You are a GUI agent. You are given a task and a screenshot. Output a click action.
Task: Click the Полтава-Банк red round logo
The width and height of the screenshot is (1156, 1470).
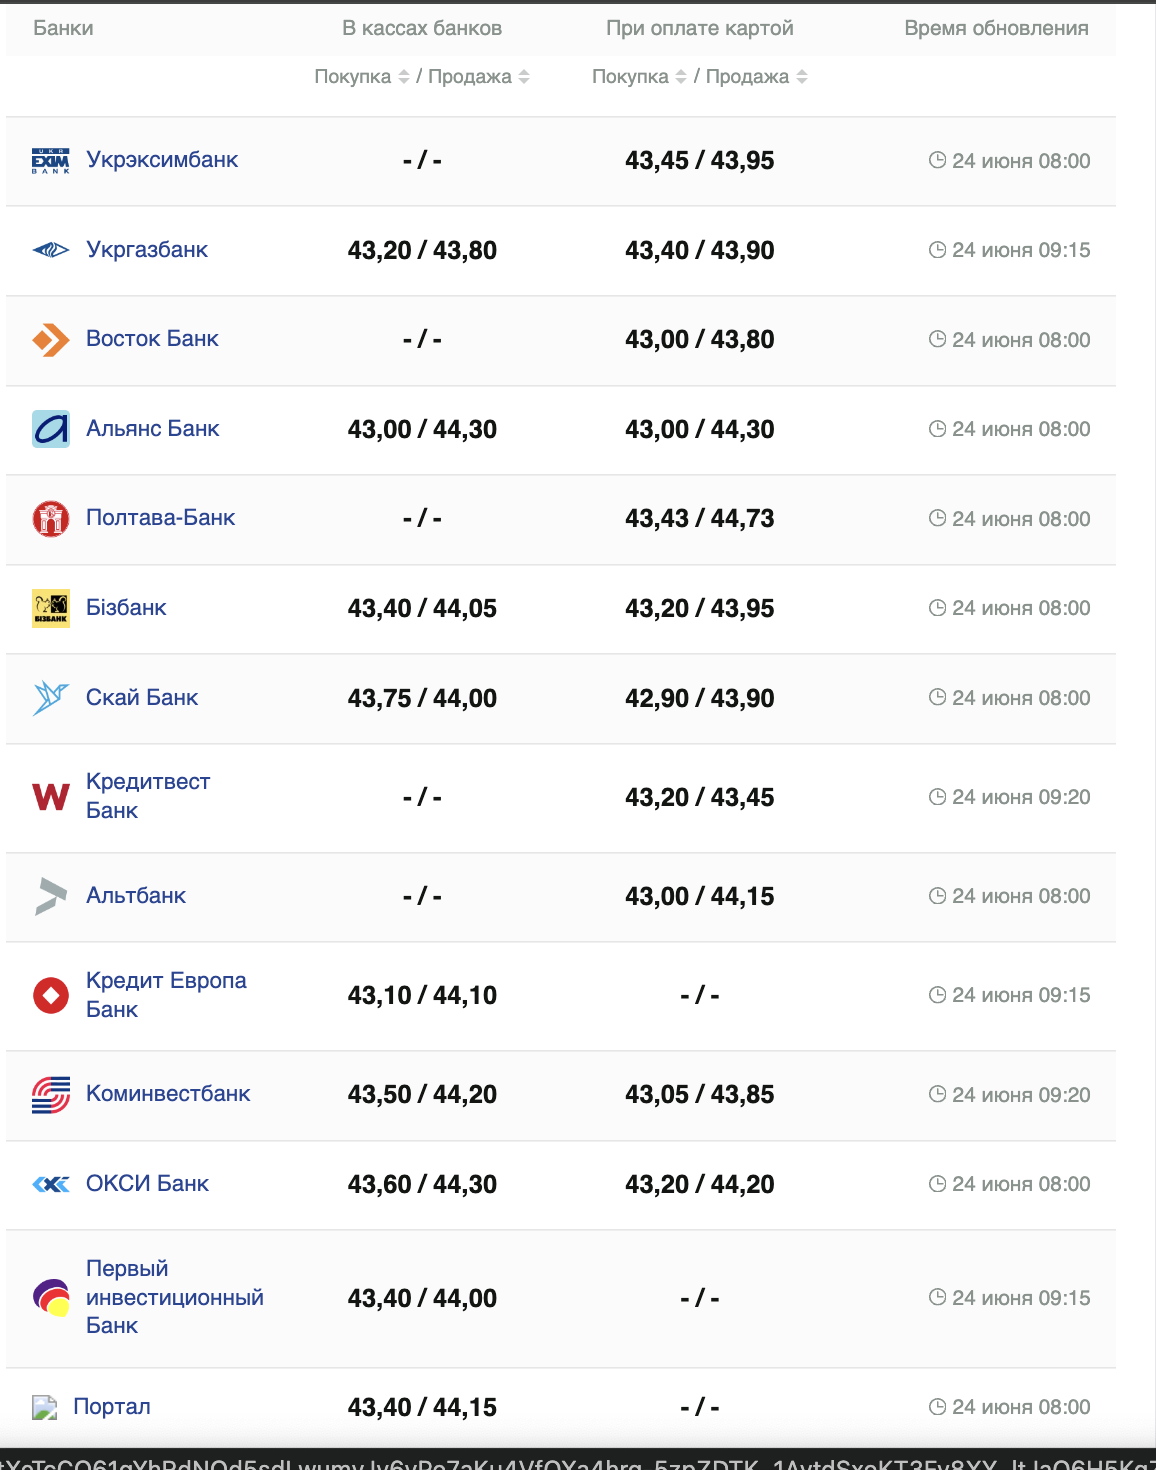pyautogui.click(x=51, y=519)
